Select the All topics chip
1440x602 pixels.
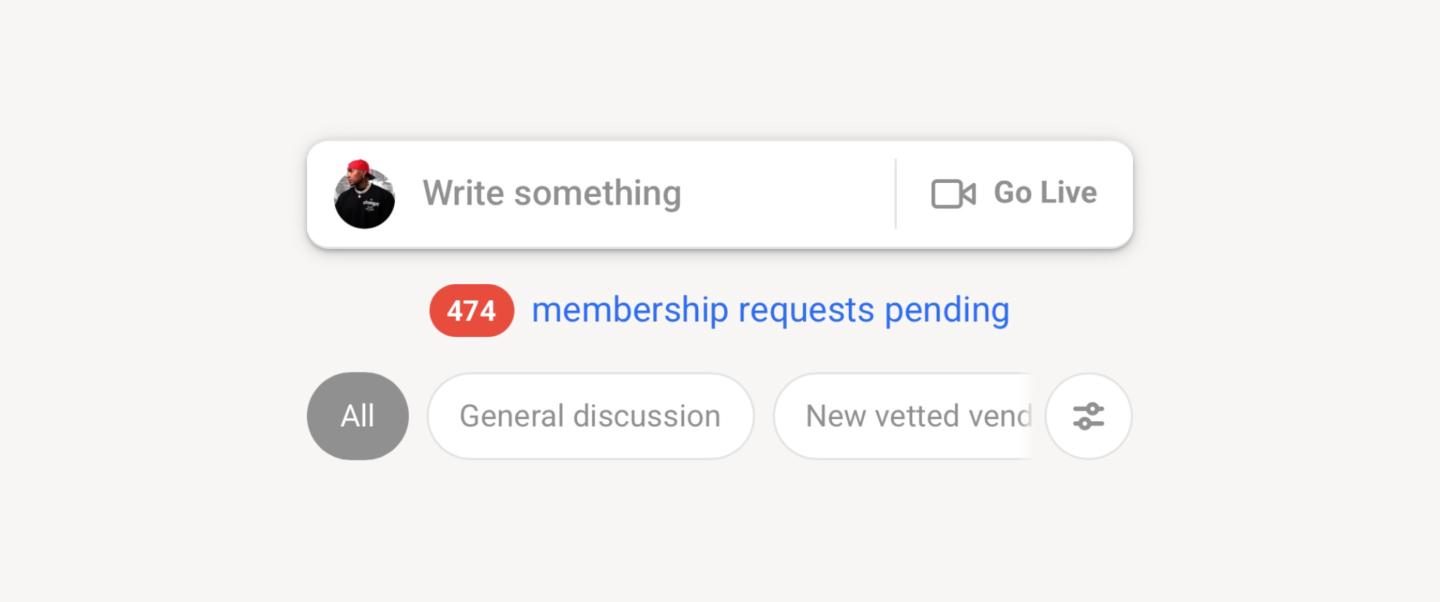click(x=358, y=416)
